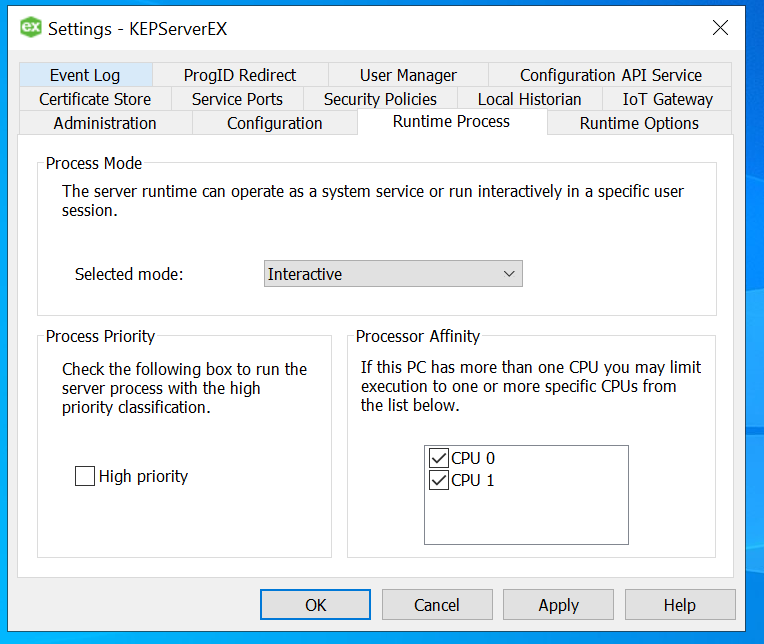This screenshot has width=764, height=644.
Task: Click the KEPServerEX app icon in title bar
Action: [x=31, y=28]
